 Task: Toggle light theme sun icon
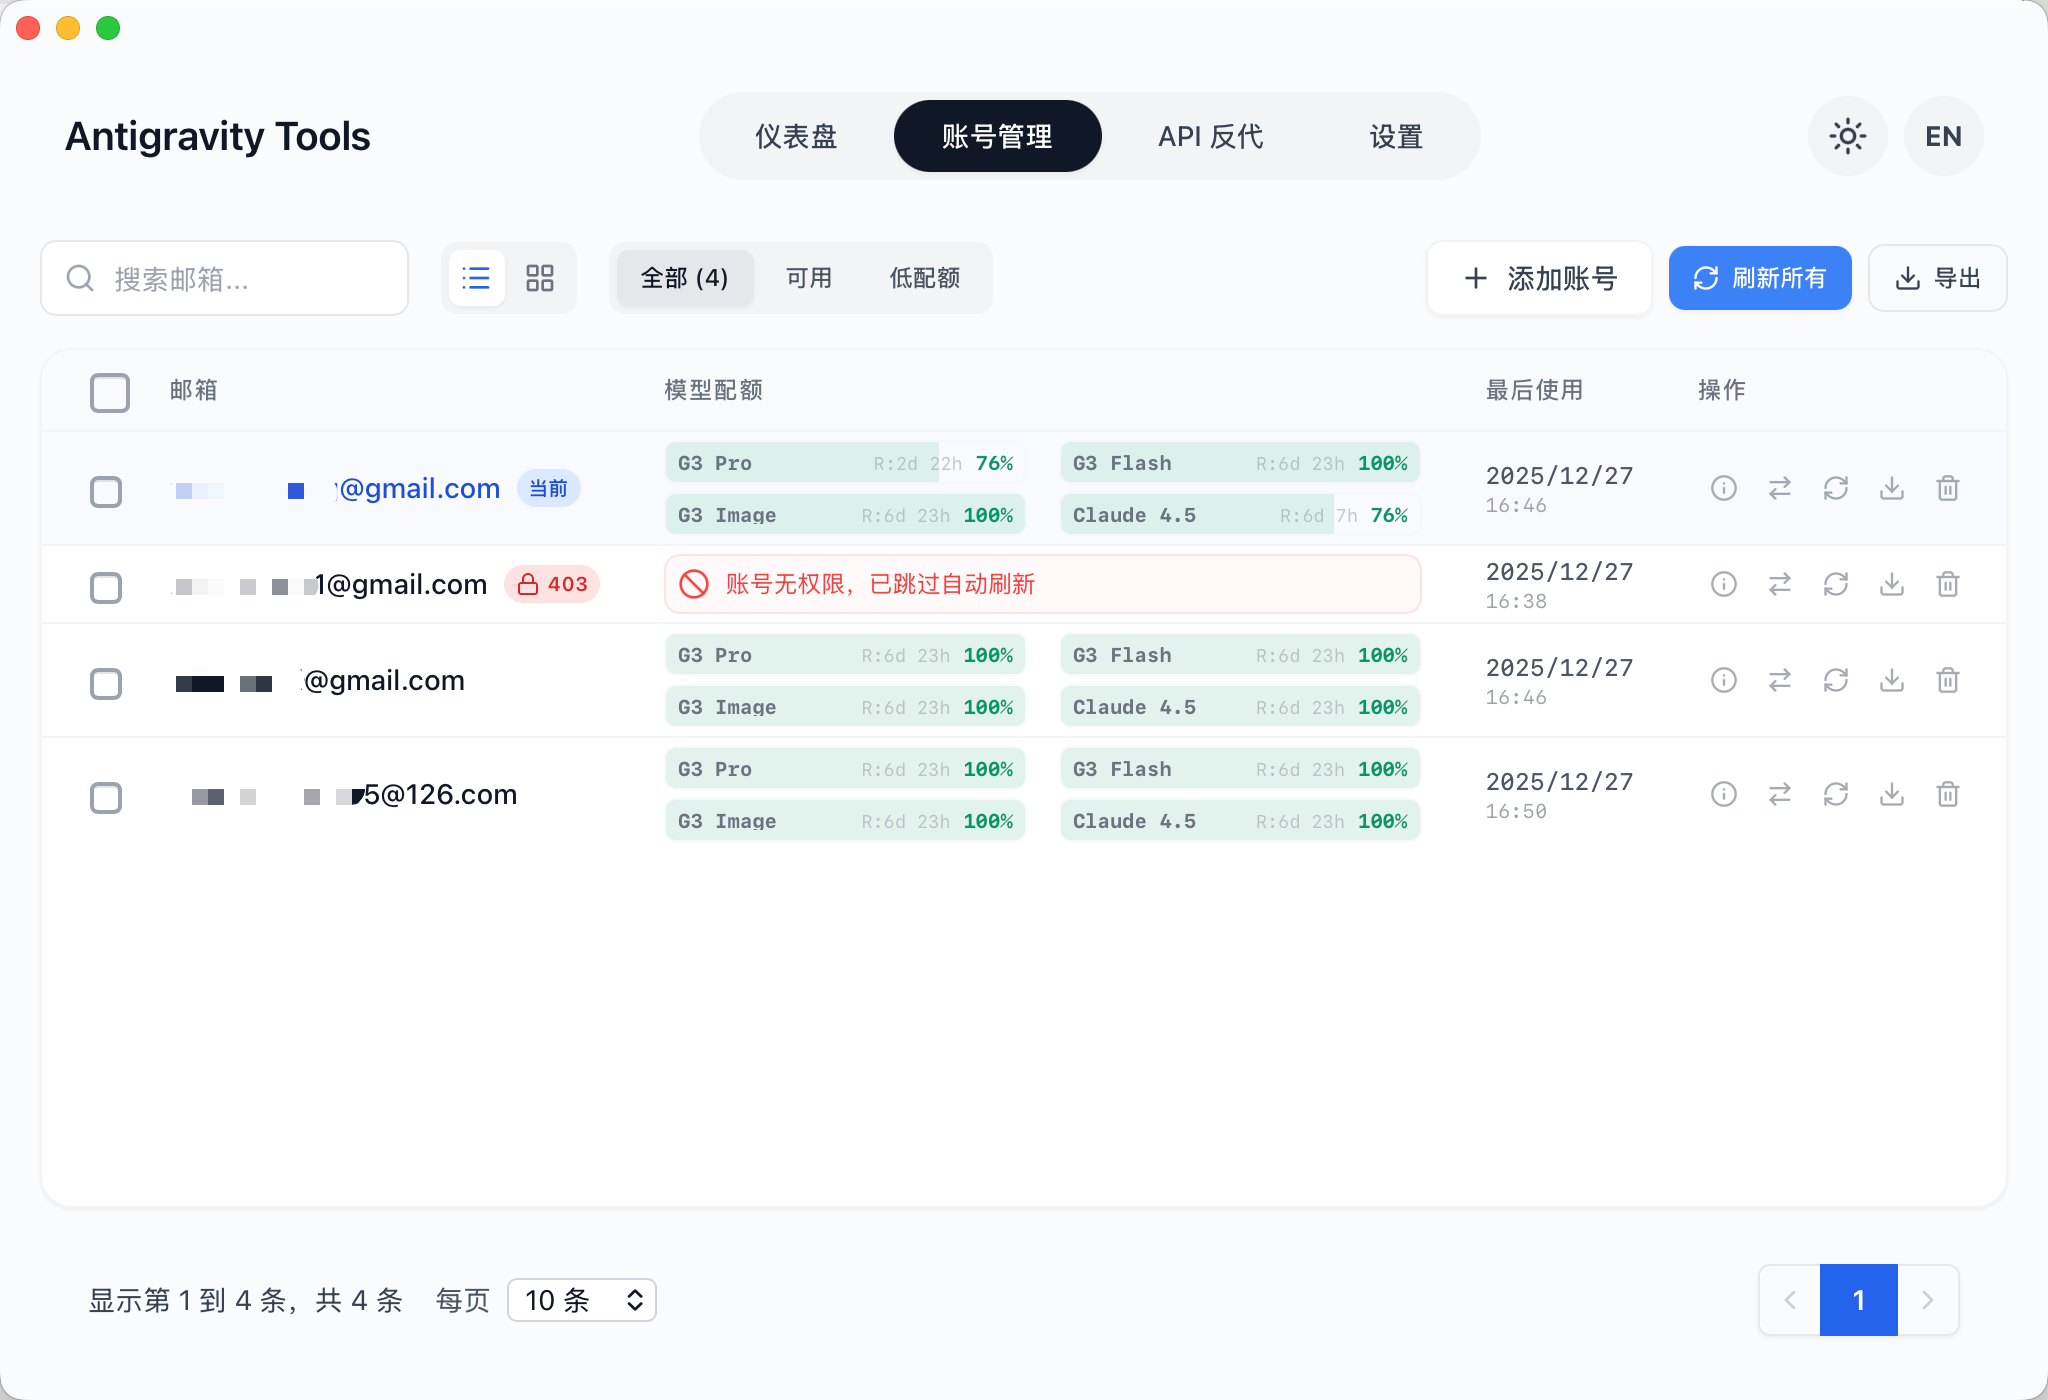(1847, 136)
